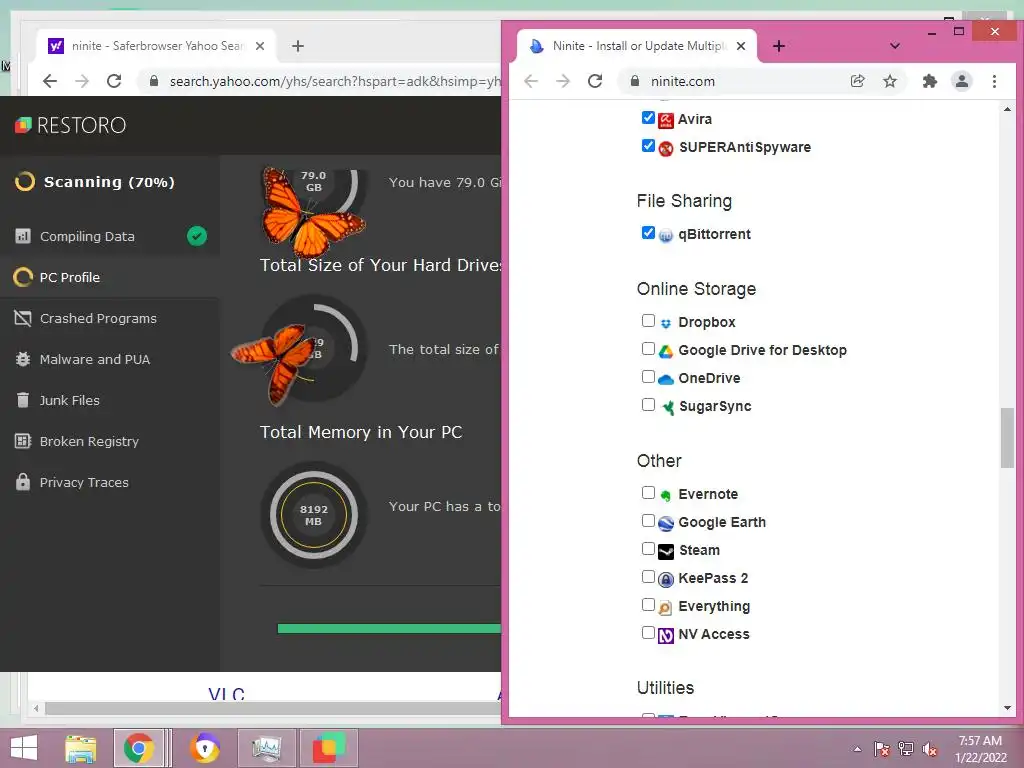The height and width of the screenshot is (768, 1024).
Task: Click the Google Earth globe icon
Action: [x=665, y=523]
